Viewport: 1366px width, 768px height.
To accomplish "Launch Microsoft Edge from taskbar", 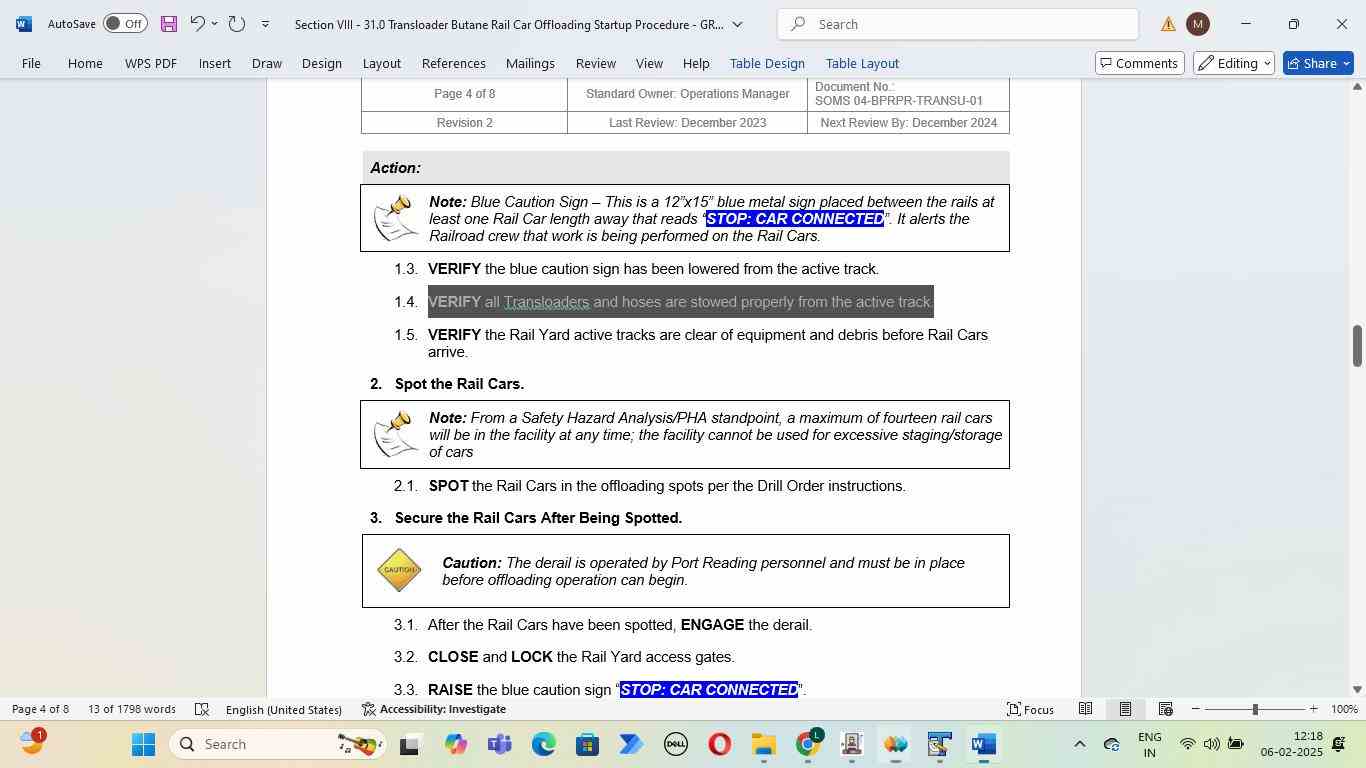I will click(543, 745).
